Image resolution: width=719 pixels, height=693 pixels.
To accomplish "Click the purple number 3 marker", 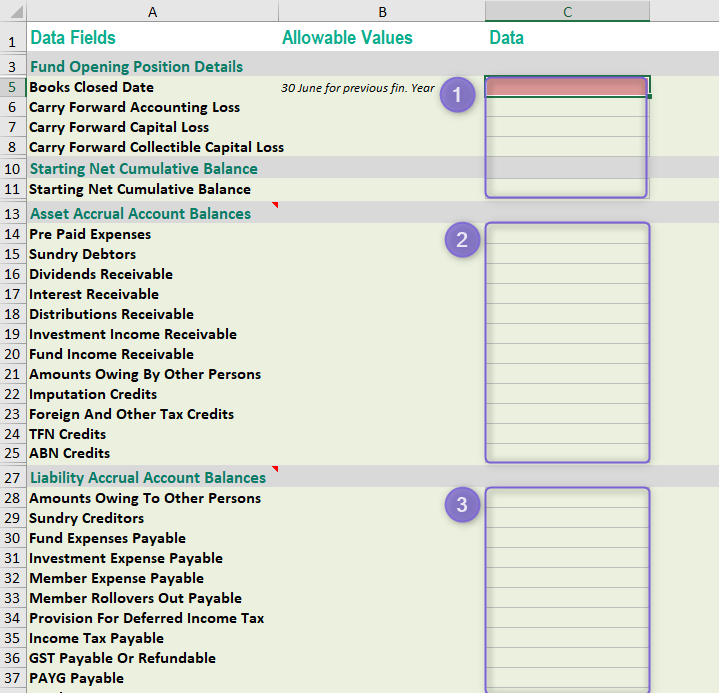I will 462,505.
